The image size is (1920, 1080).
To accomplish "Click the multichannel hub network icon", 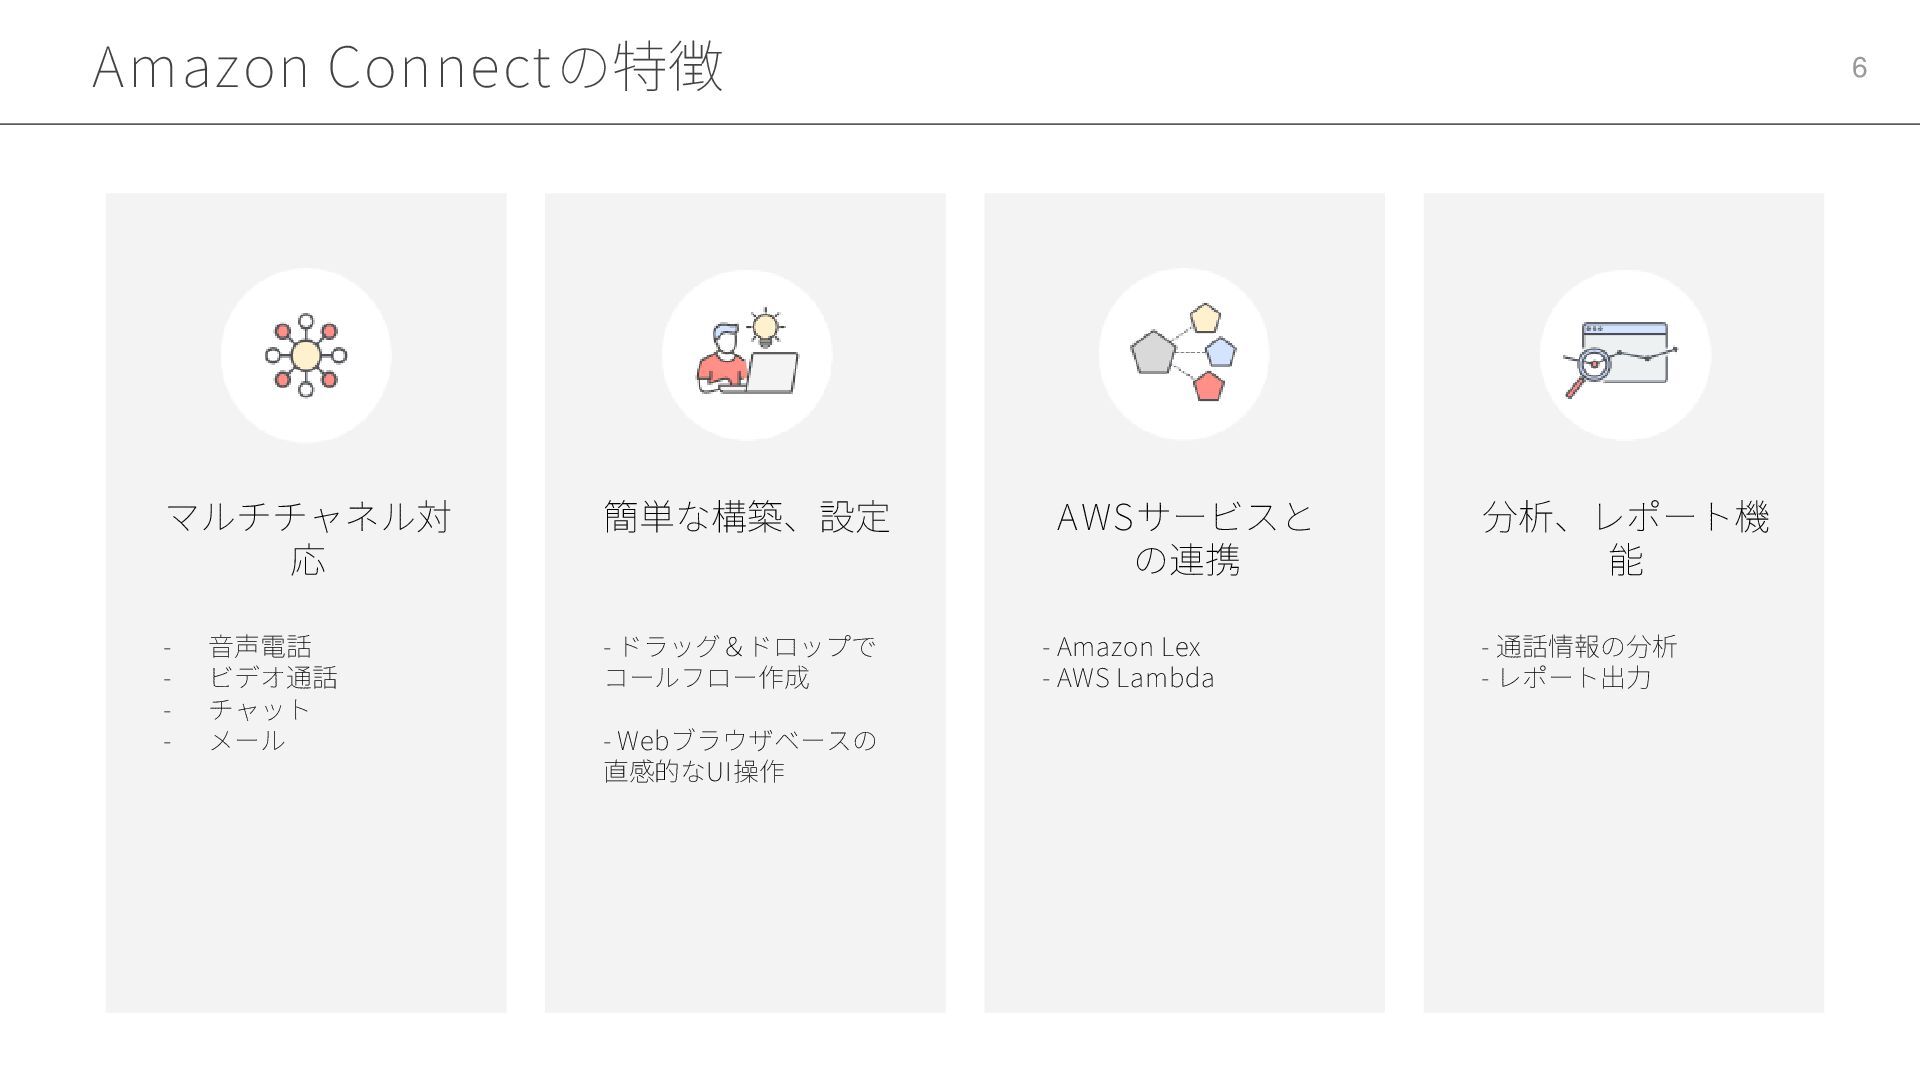I will pyautogui.click(x=306, y=355).
